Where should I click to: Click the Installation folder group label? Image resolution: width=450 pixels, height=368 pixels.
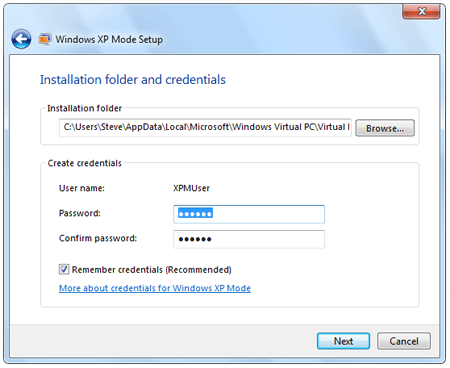(84, 108)
